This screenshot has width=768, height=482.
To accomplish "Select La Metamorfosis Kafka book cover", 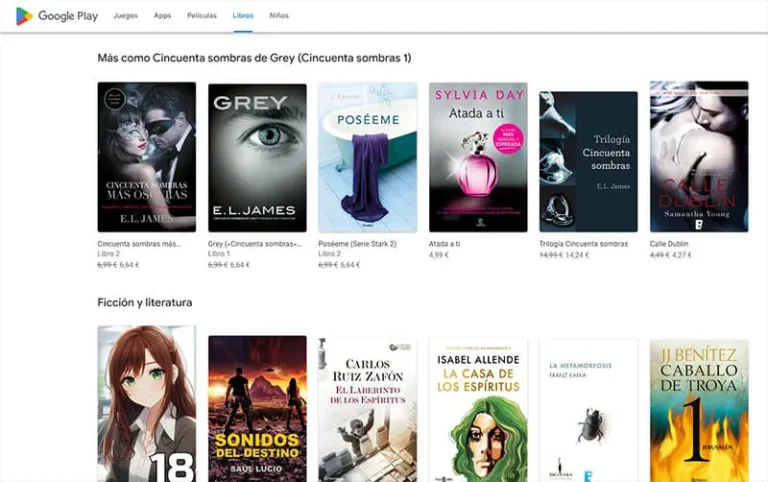I will pyautogui.click(x=589, y=410).
